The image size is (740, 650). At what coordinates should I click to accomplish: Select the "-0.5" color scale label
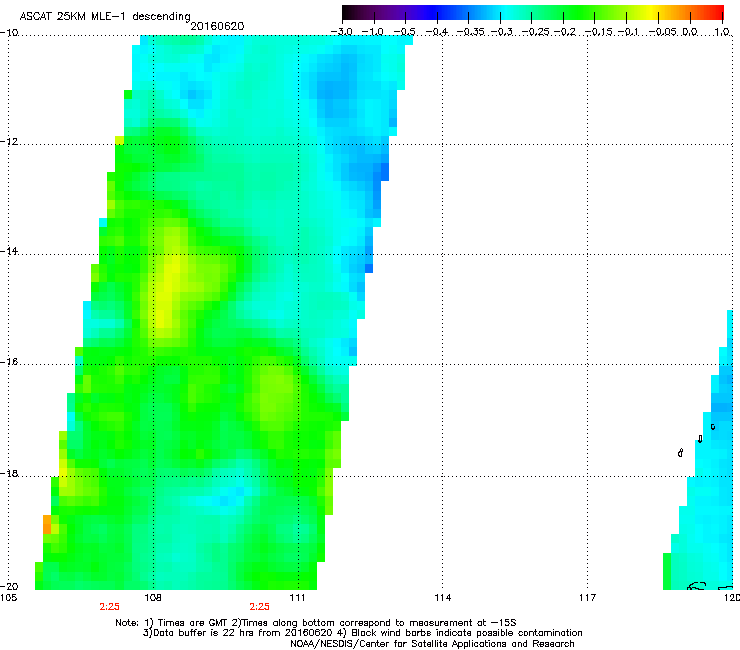tap(404, 32)
